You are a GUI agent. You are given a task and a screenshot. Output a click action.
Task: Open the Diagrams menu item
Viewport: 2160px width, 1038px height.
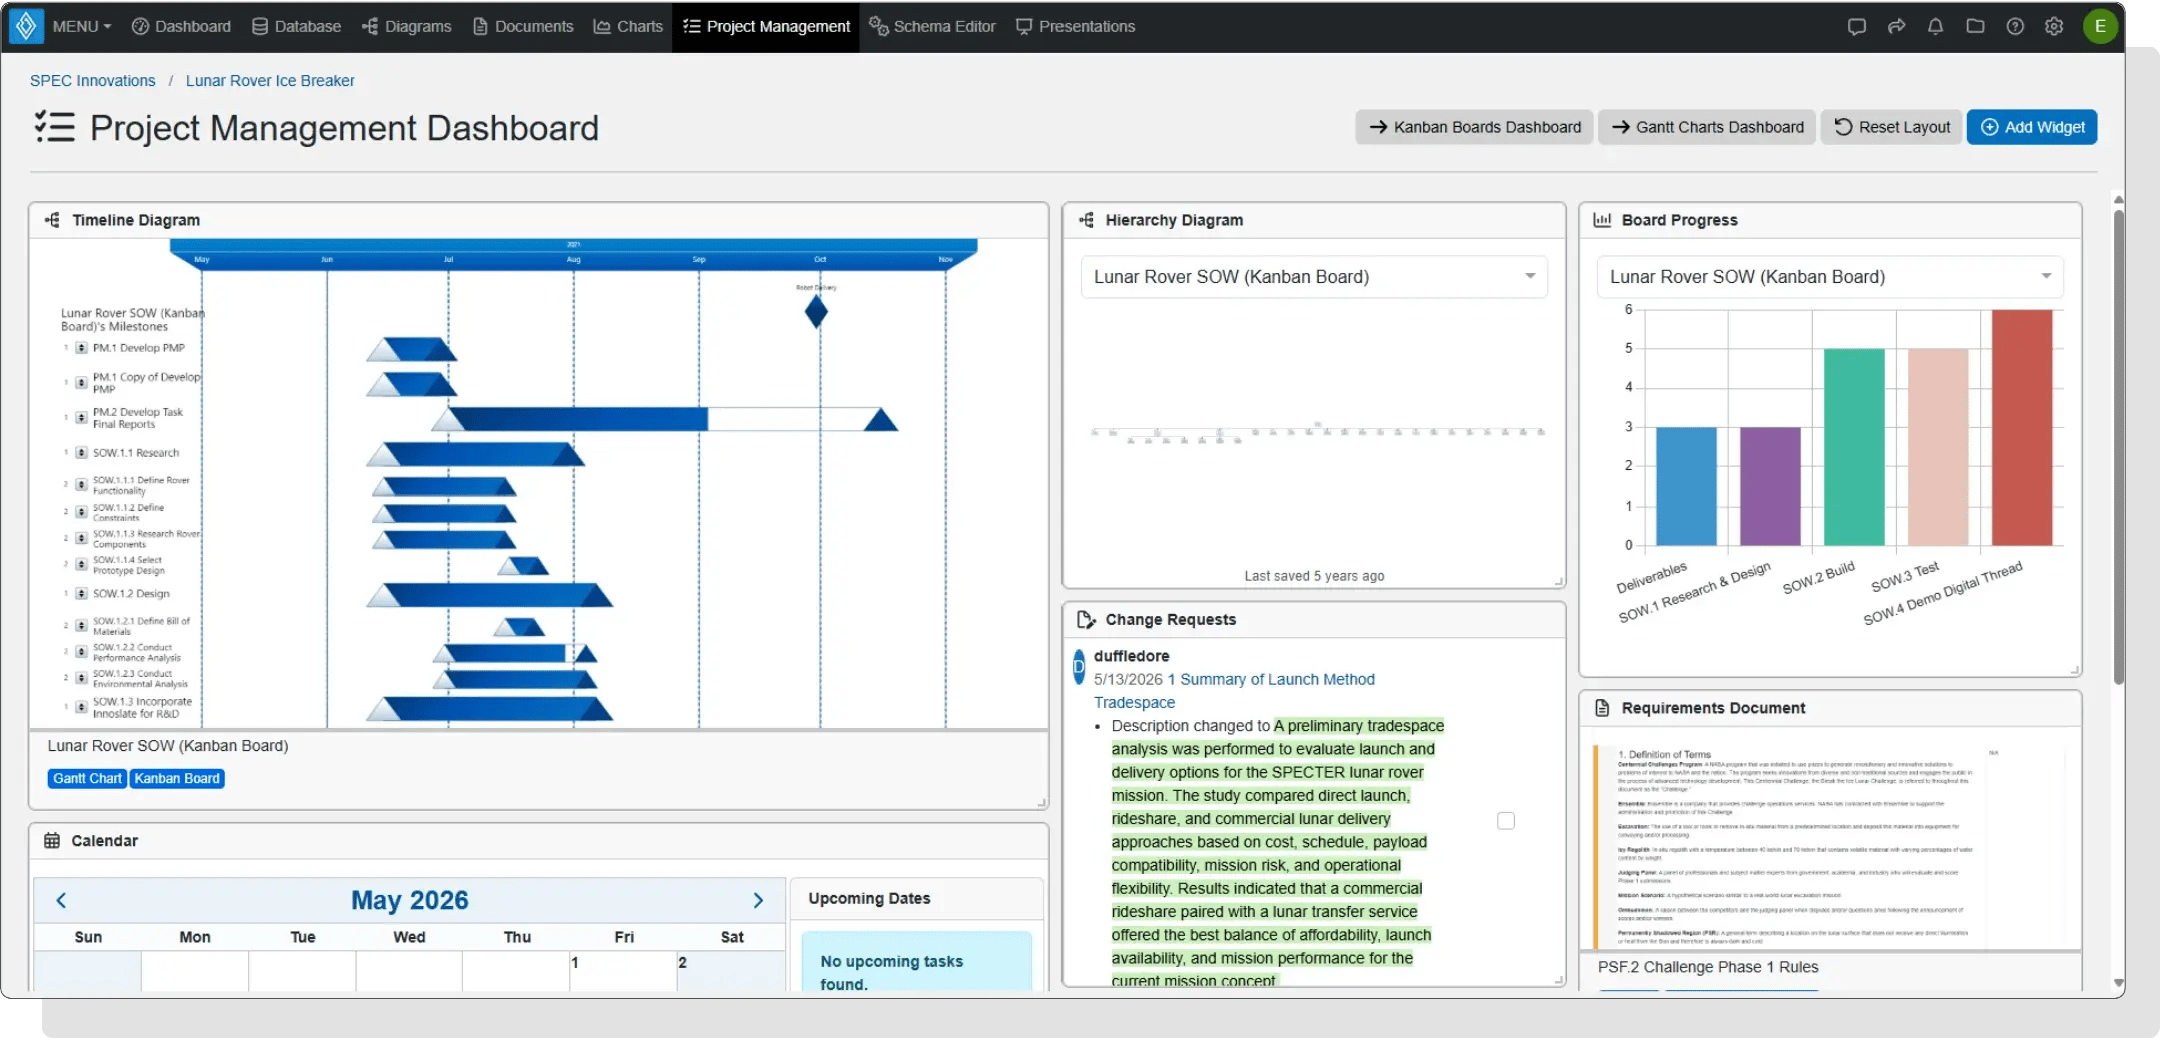tap(406, 27)
